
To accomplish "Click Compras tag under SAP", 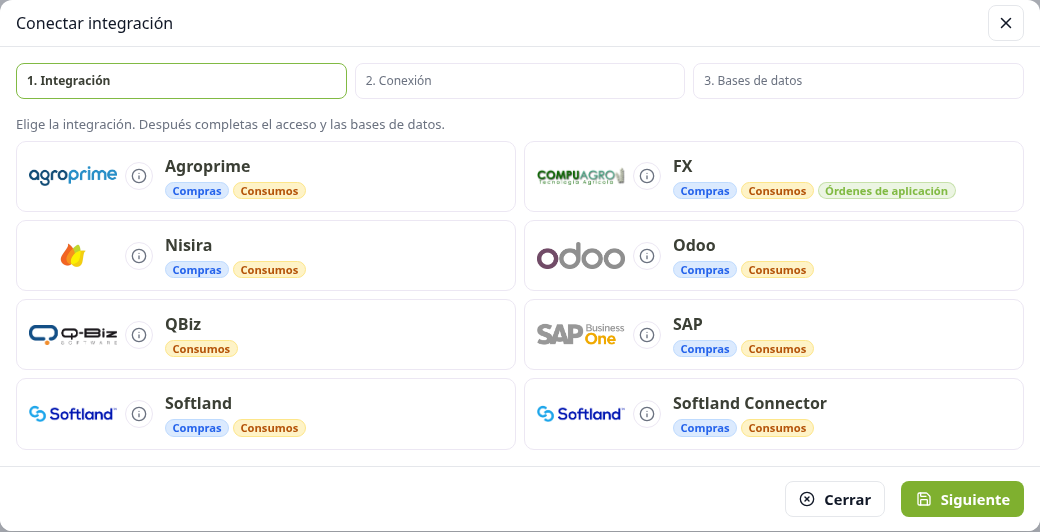I will pyautogui.click(x=705, y=349).
